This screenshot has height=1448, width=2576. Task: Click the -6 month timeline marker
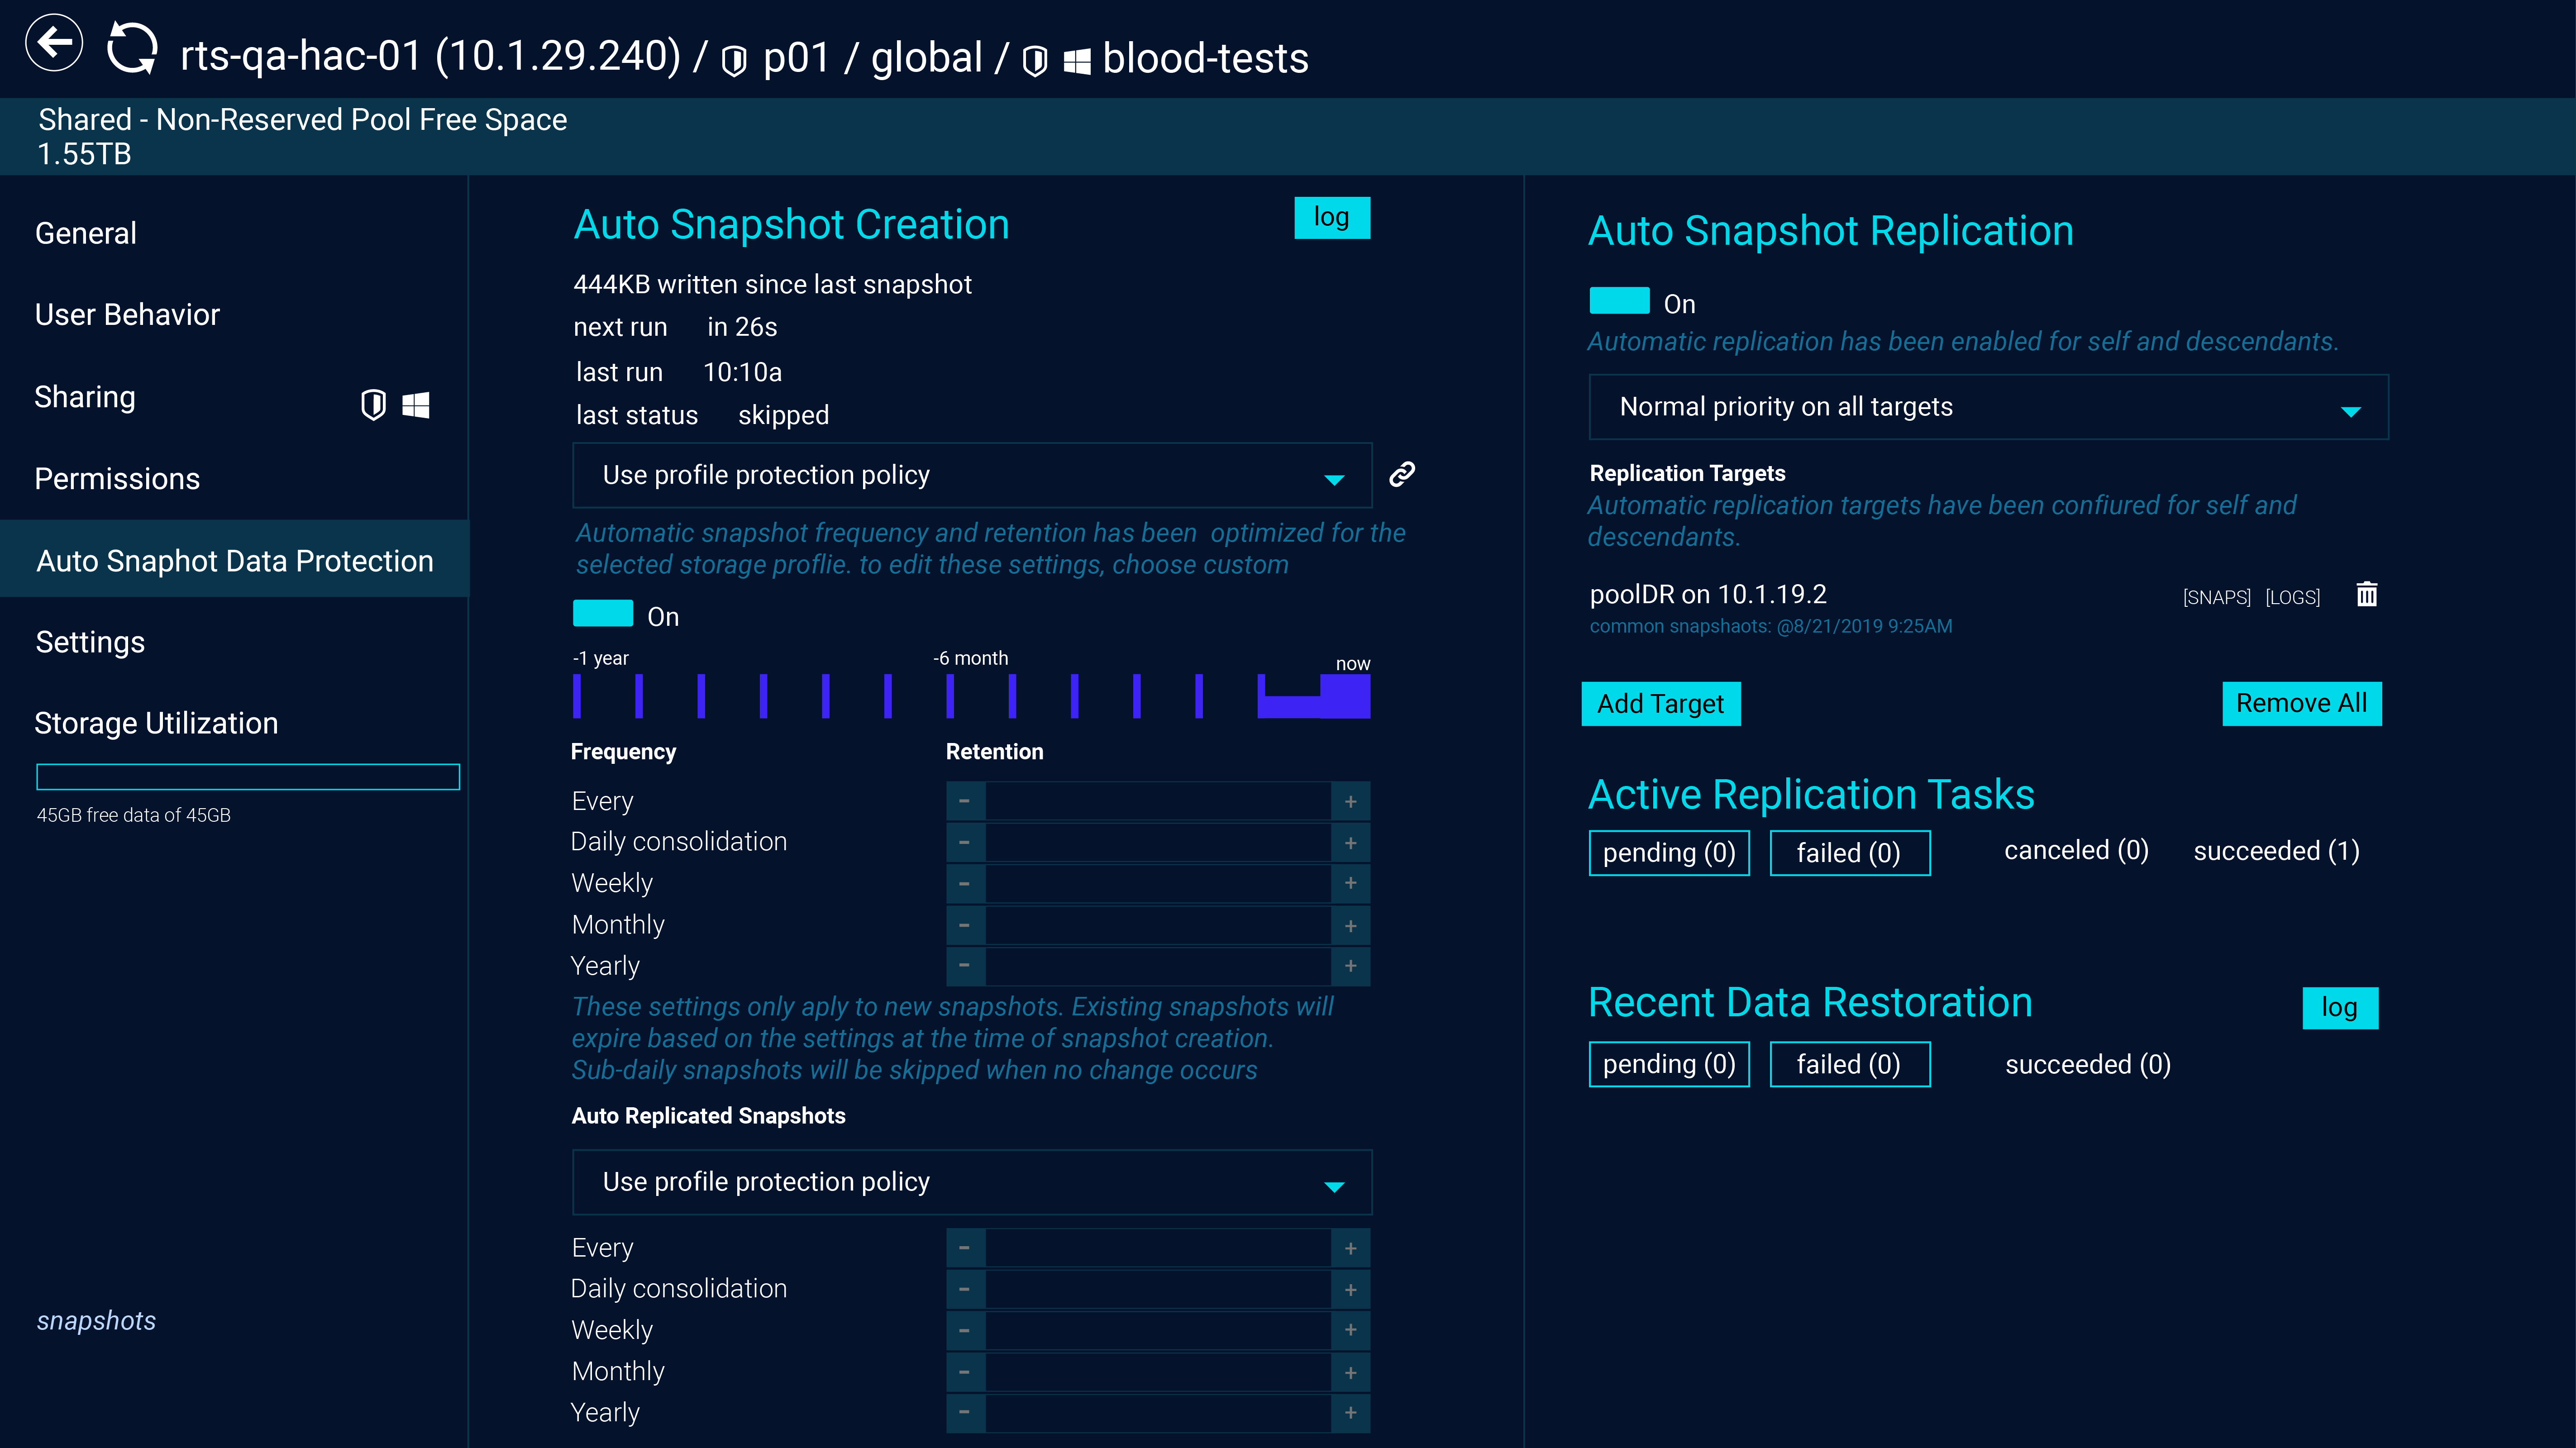(950, 696)
